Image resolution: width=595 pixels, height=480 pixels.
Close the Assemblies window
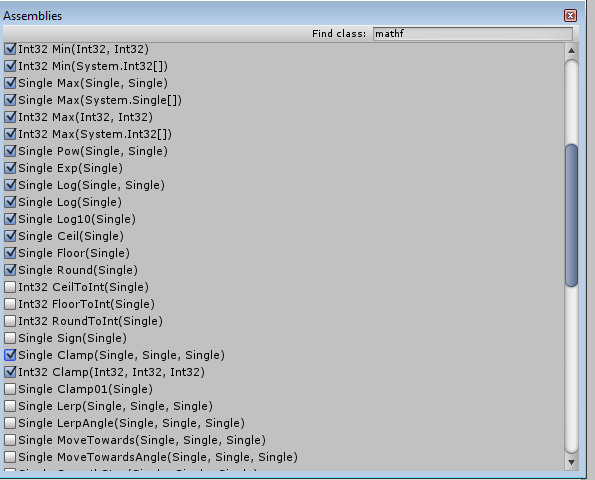tap(570, 16)
